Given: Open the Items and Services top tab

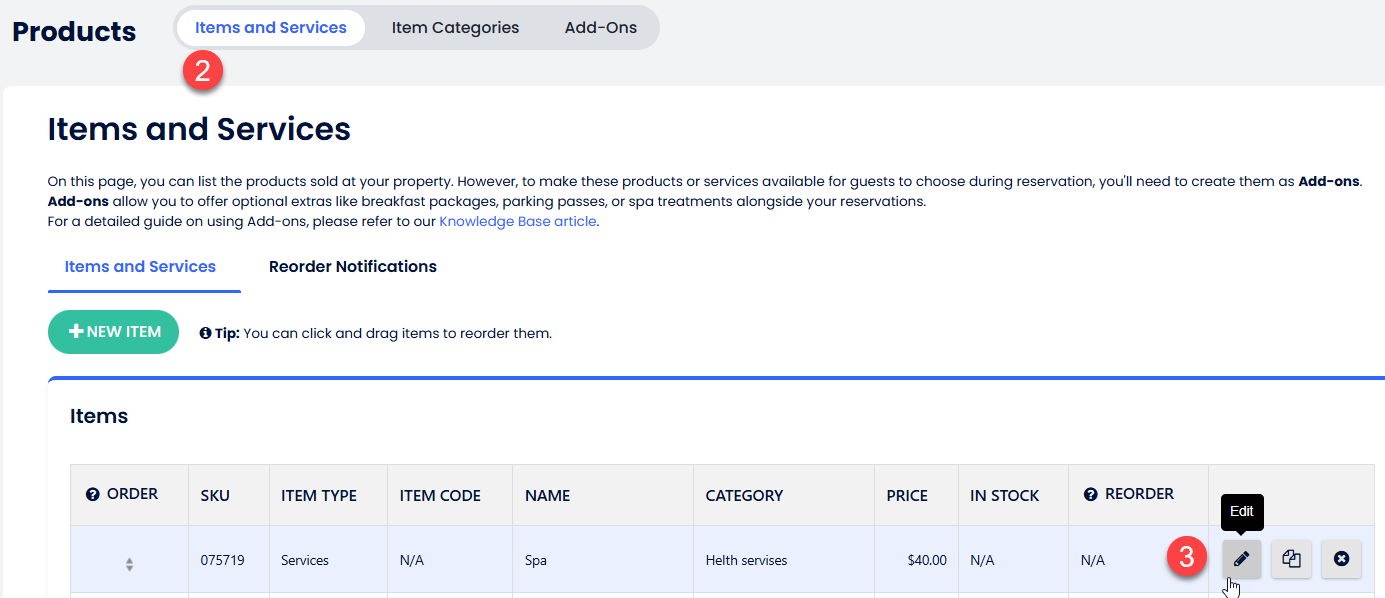Looking at the screenshot, I should (270, 28).
